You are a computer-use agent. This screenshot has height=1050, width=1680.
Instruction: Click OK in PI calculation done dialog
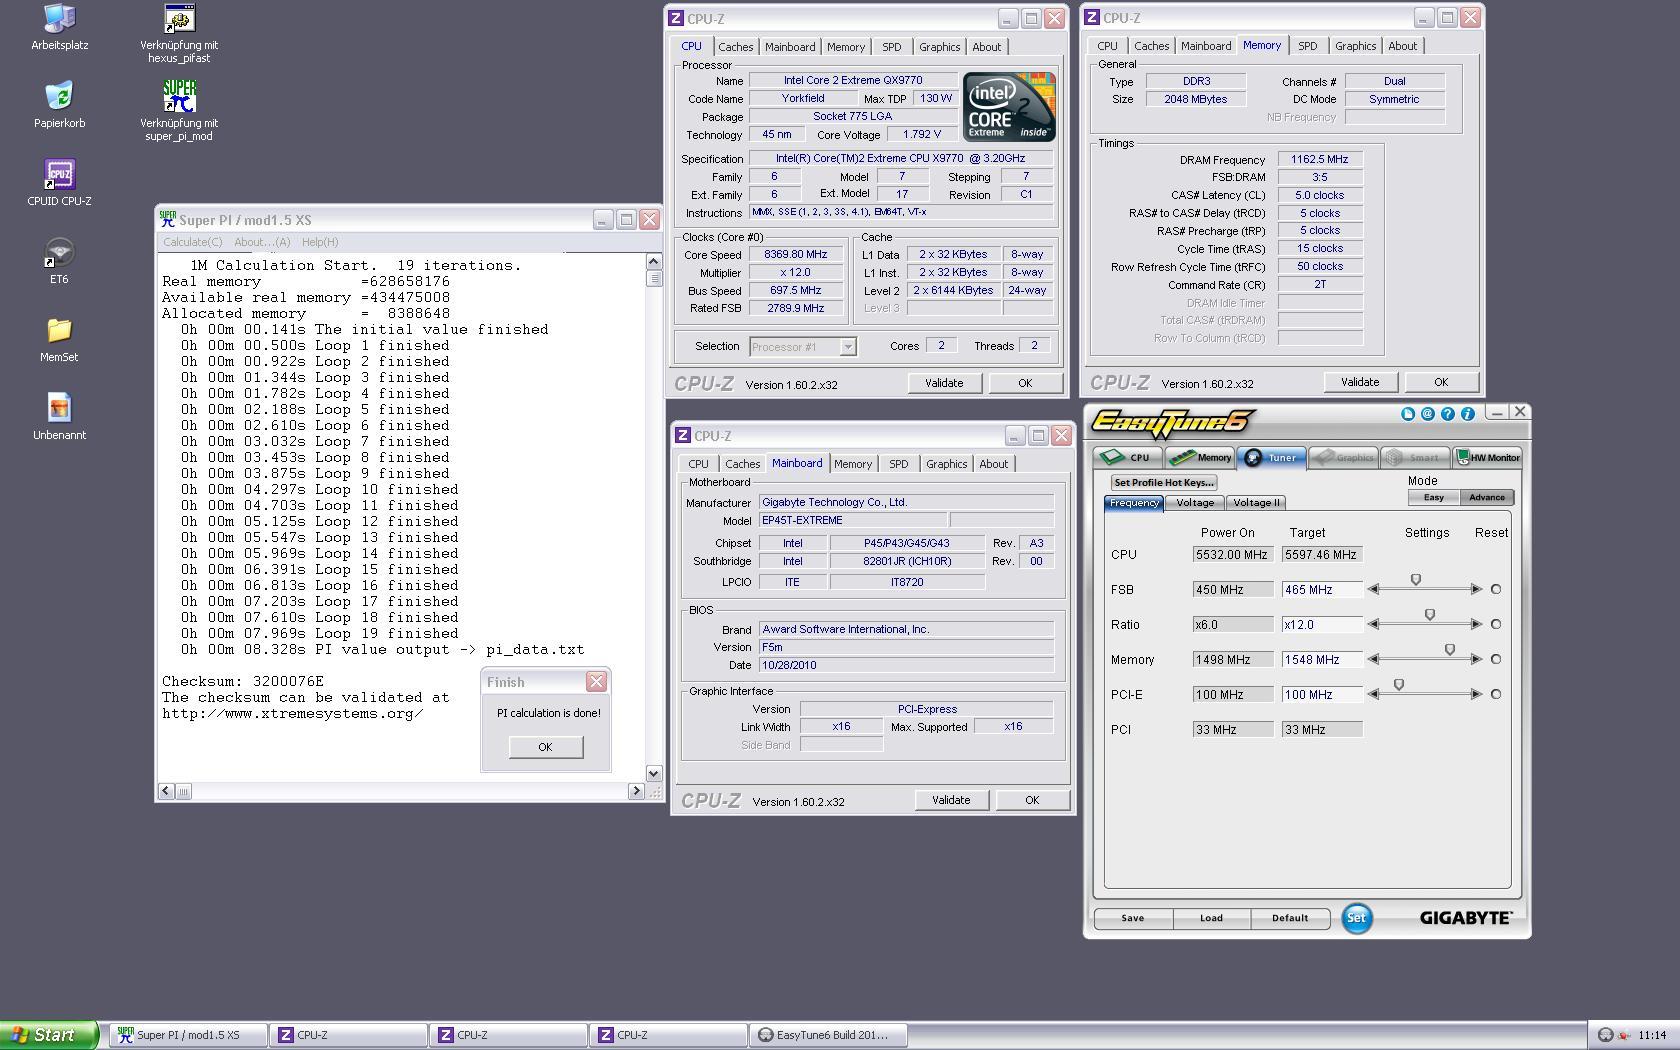click(545, 747)
